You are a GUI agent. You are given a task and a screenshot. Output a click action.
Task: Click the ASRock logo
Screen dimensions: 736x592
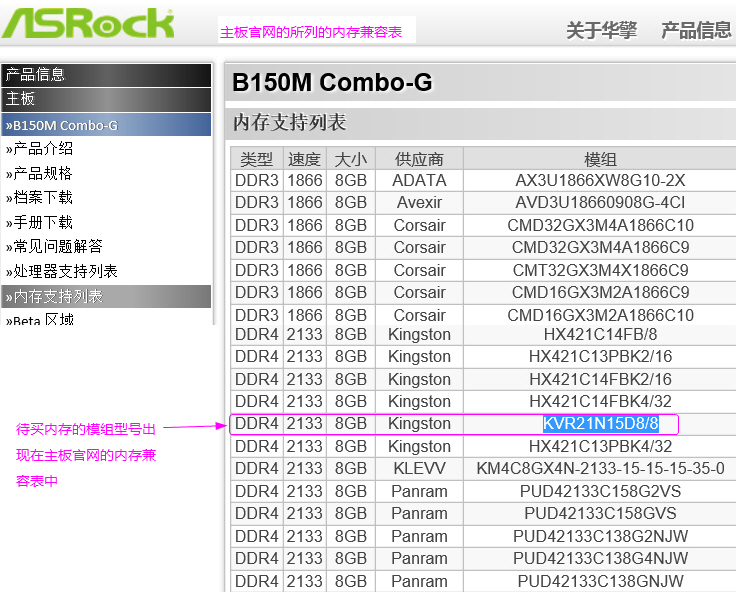pos(88,23)
